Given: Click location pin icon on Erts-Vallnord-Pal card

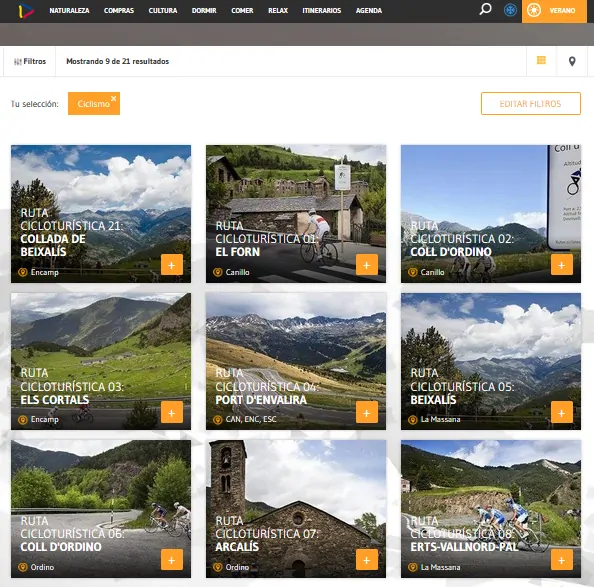Looking at the screenshot, I should 413,567.
